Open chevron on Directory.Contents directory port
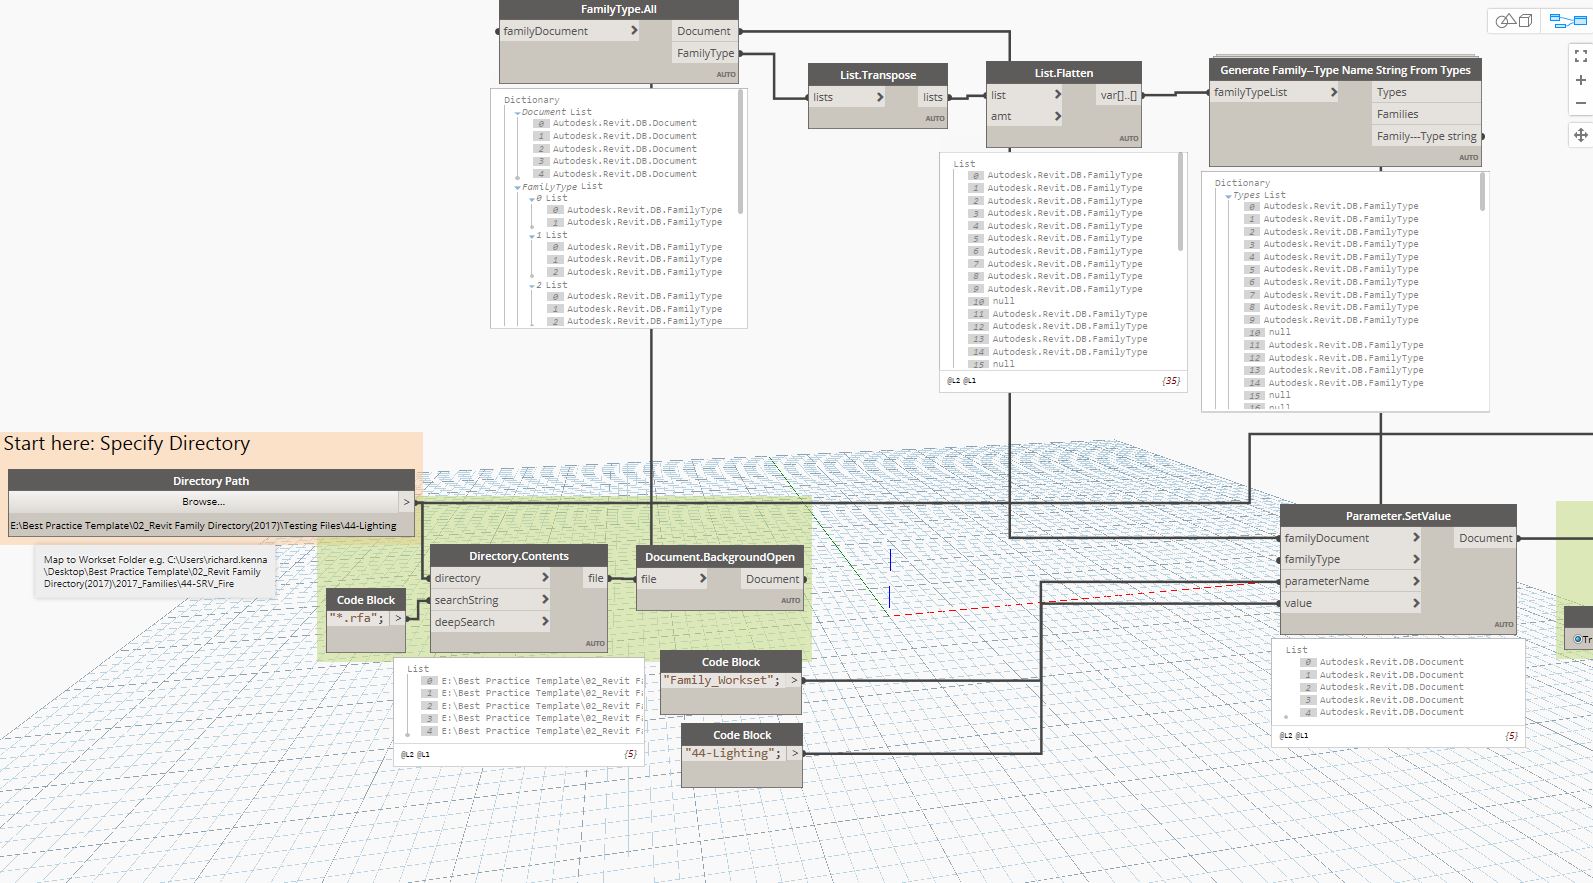Screen dimensions: 1593x883 545,578
